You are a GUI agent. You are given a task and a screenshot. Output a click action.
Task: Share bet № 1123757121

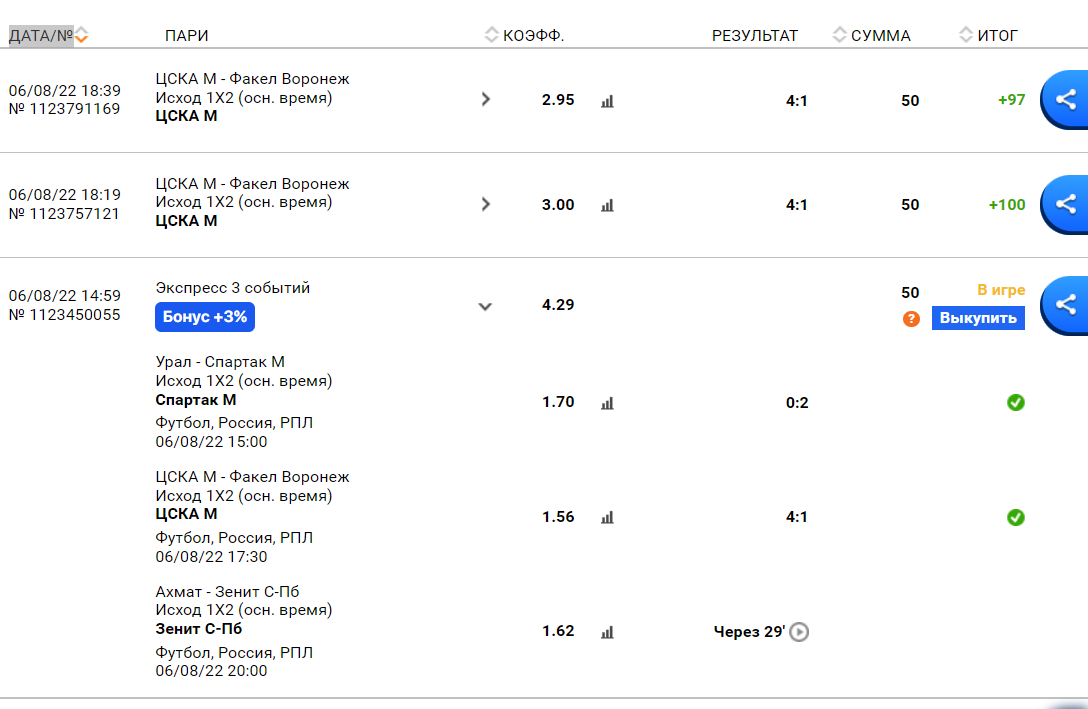click(1065, 204)
